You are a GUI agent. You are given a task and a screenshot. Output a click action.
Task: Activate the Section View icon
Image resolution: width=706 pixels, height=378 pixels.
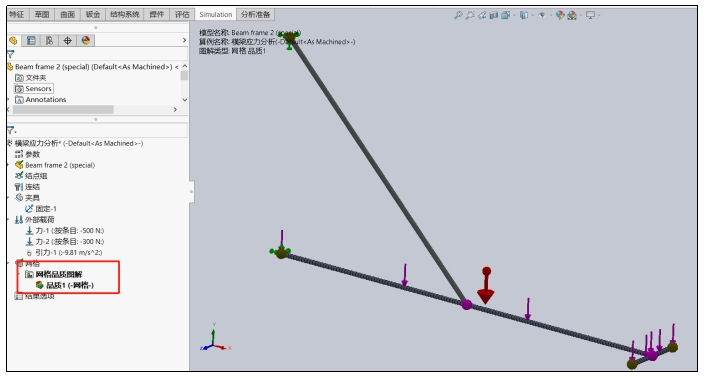pyautogui.click(x=494, y=15)
